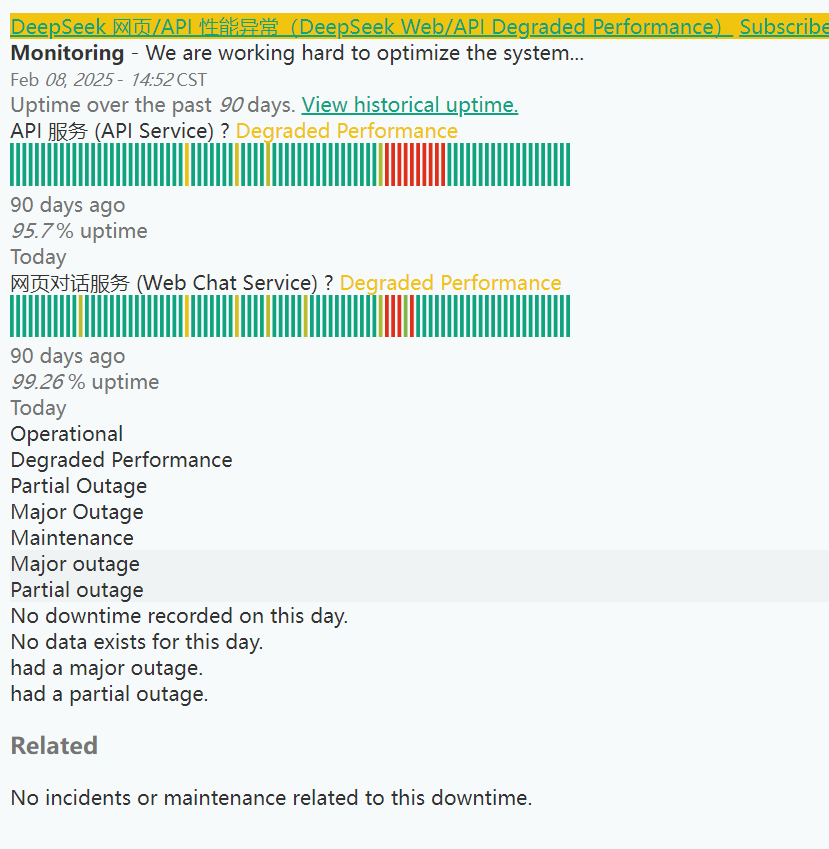The height and width of the screenshot is (849, 829).
Task: Click the API Service Degraded Performance status label
Action: [x=346, y=132]
